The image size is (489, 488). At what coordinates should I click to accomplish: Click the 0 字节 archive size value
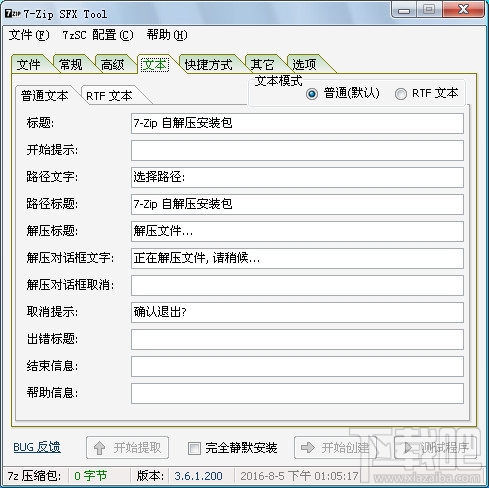click(x=91, y=476)
